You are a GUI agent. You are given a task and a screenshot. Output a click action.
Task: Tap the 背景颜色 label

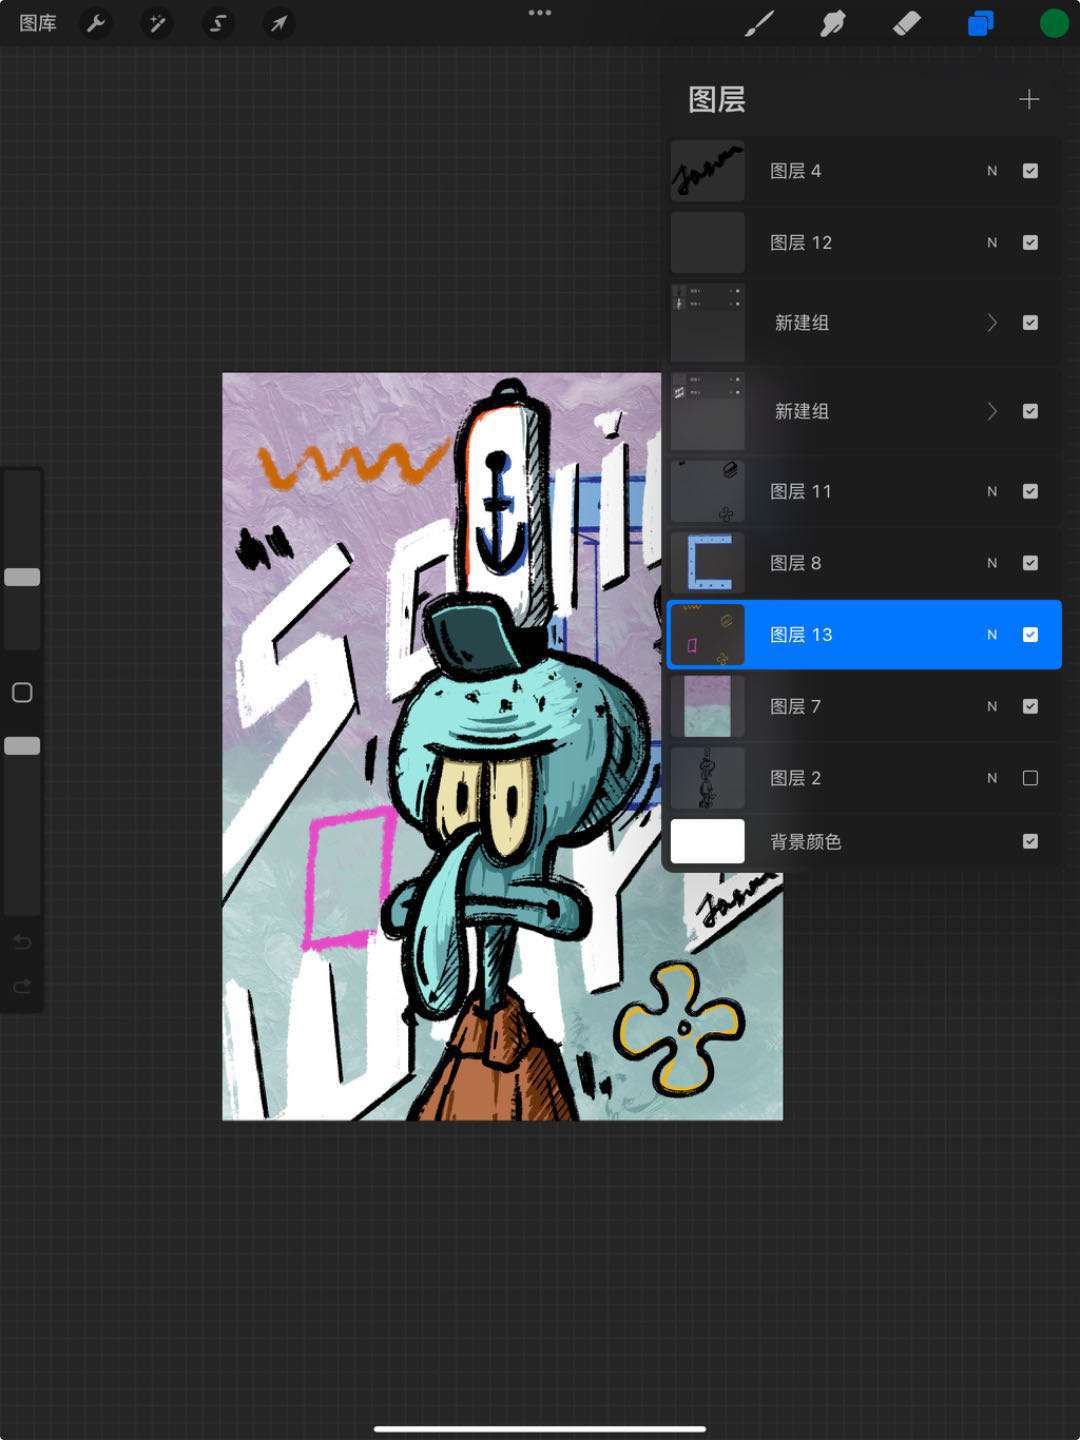coord(806,842)
